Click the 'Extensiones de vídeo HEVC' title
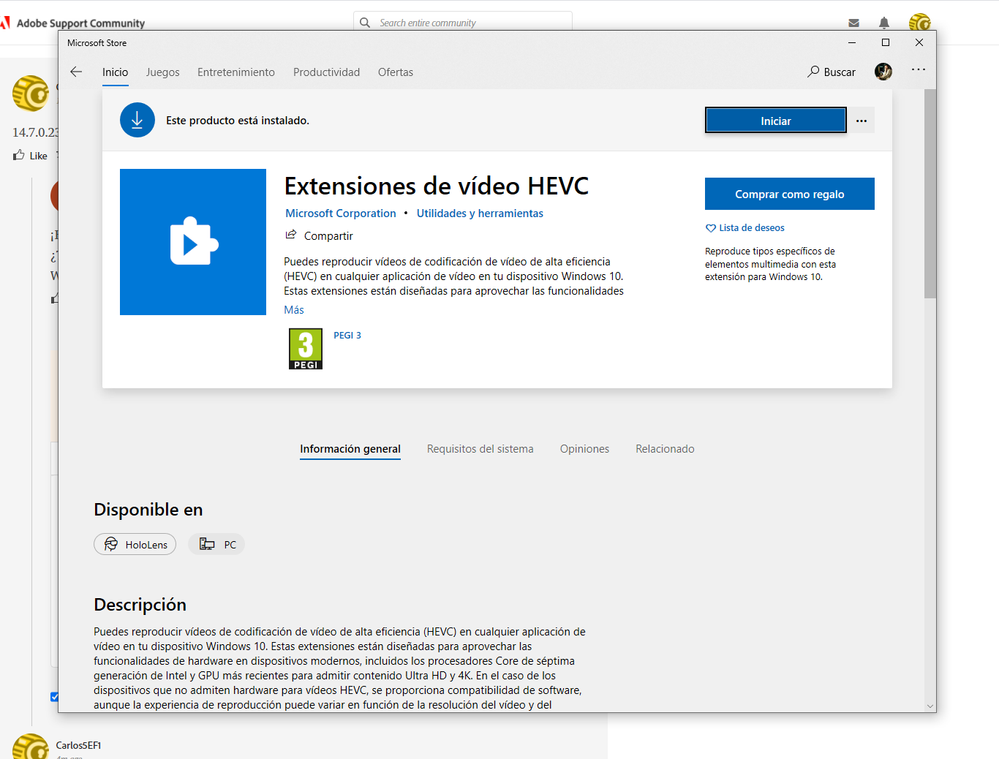999x759 pixels. coord(436,186)
